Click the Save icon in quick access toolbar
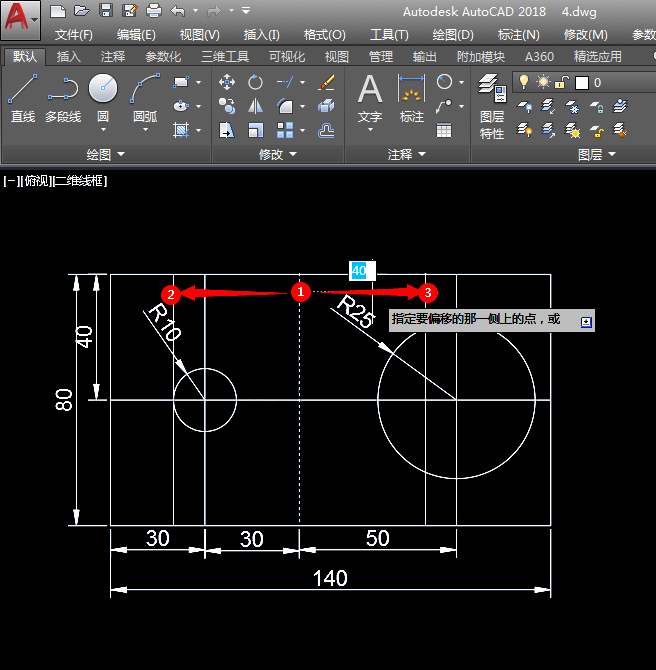The width and height of the screenshot is (656, 670). (x=106, y=11)
